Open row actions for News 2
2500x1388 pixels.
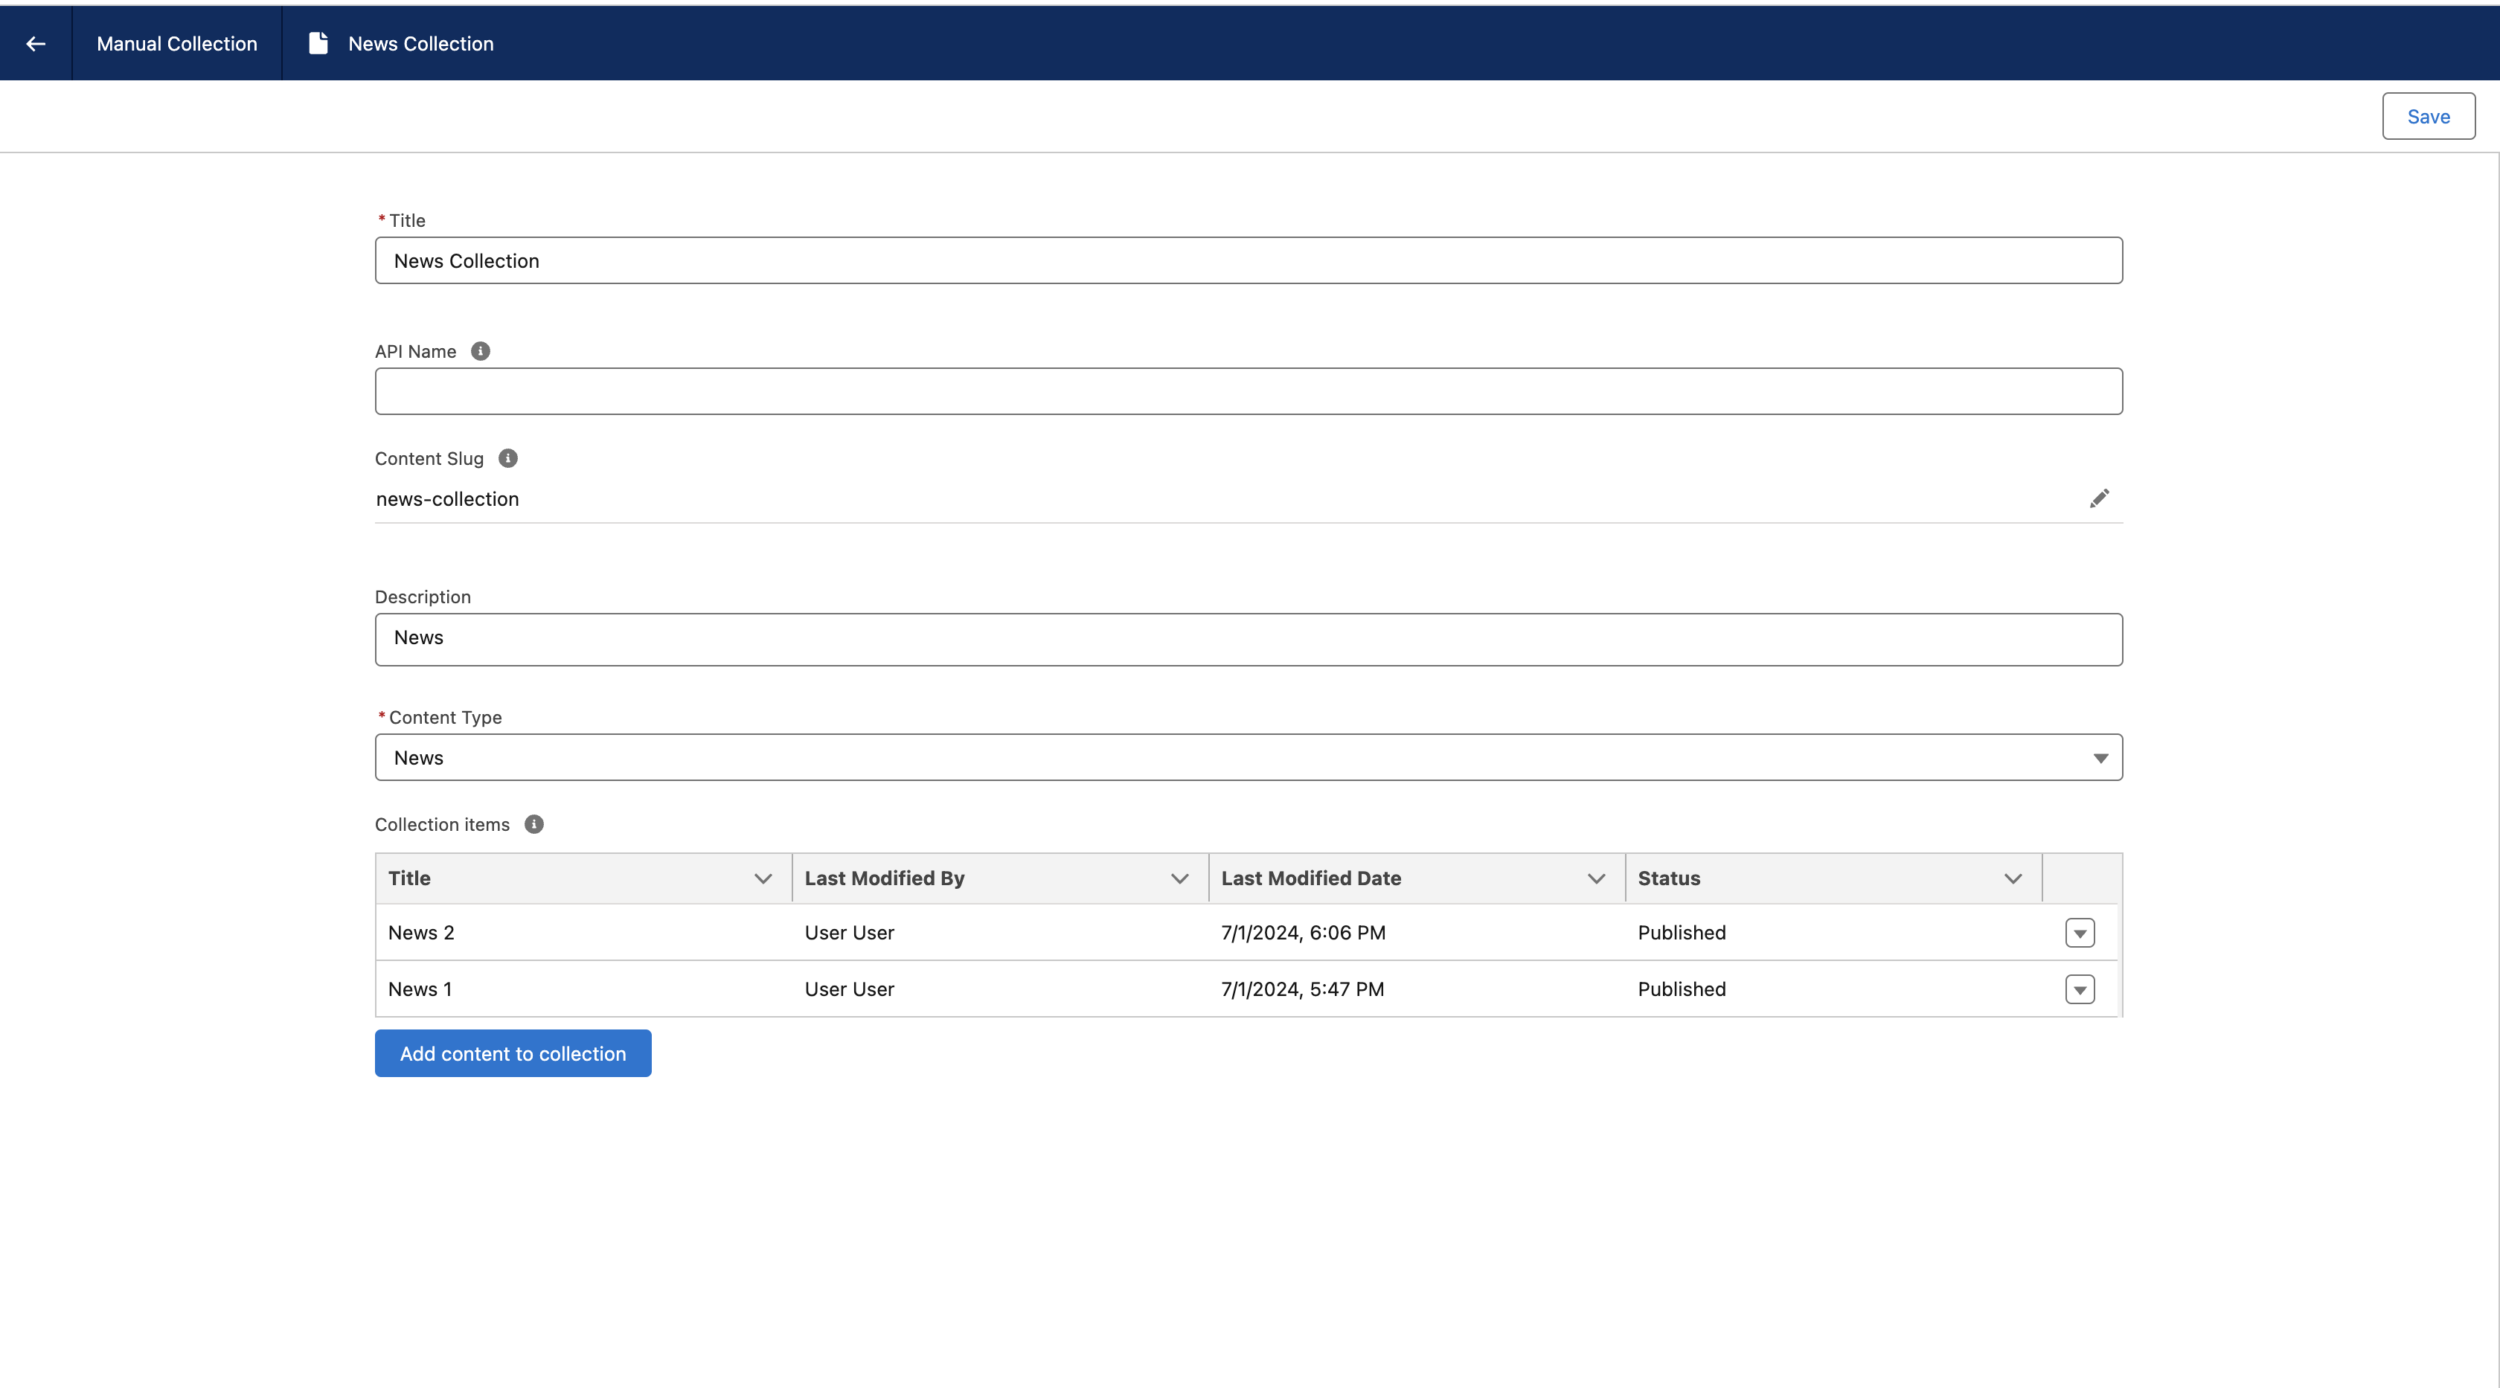(2079, 933)
